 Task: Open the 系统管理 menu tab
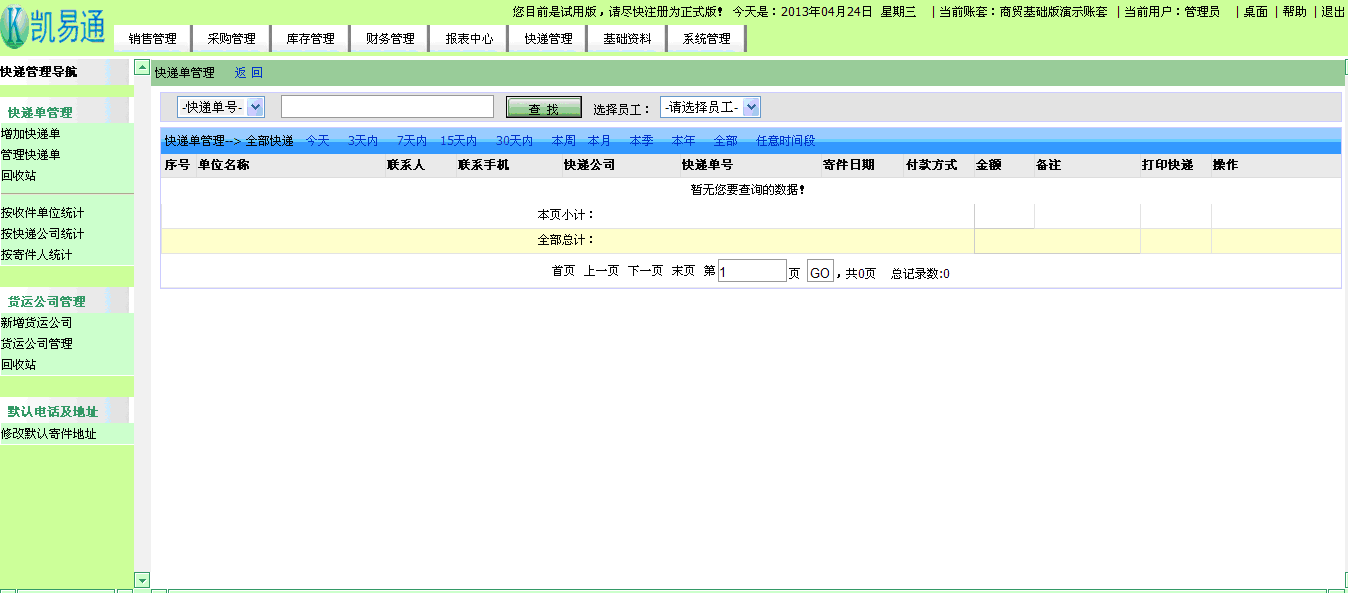point(706,39)
